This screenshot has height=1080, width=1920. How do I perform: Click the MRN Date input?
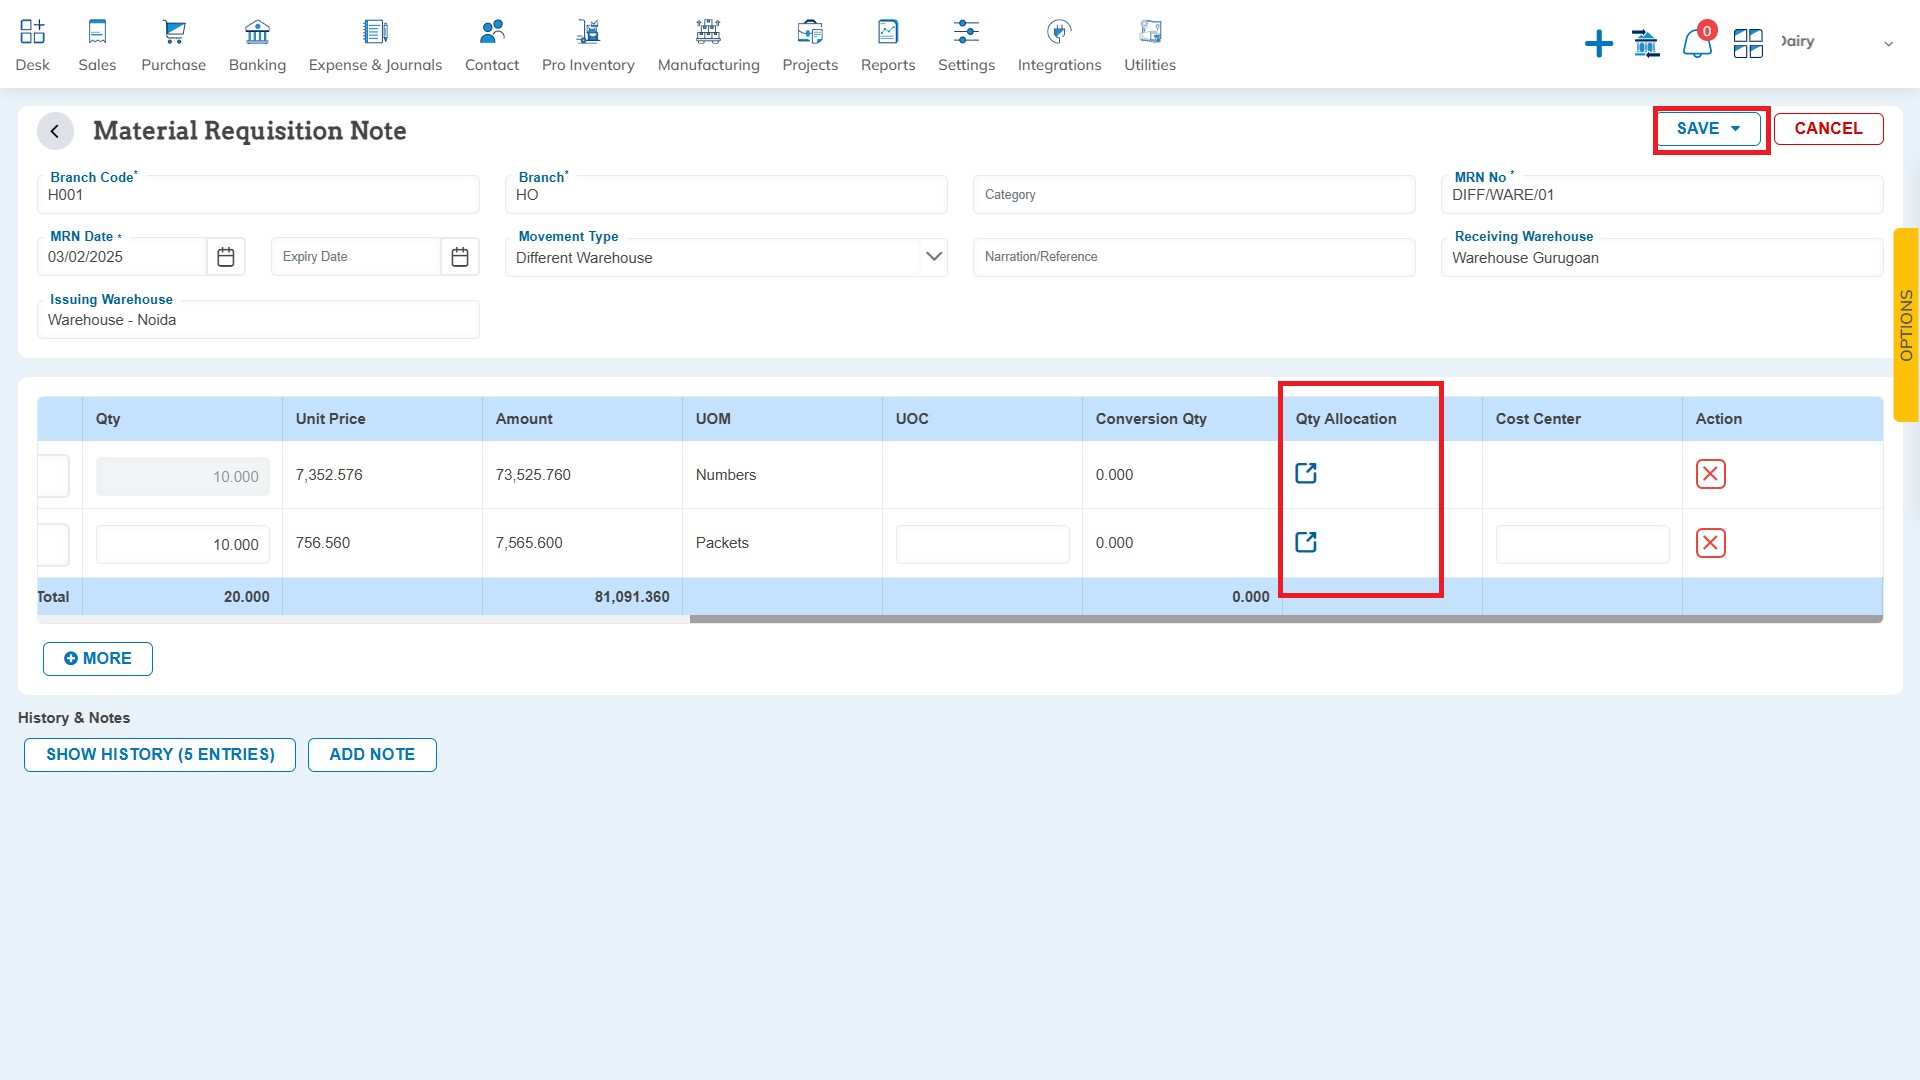122,257
